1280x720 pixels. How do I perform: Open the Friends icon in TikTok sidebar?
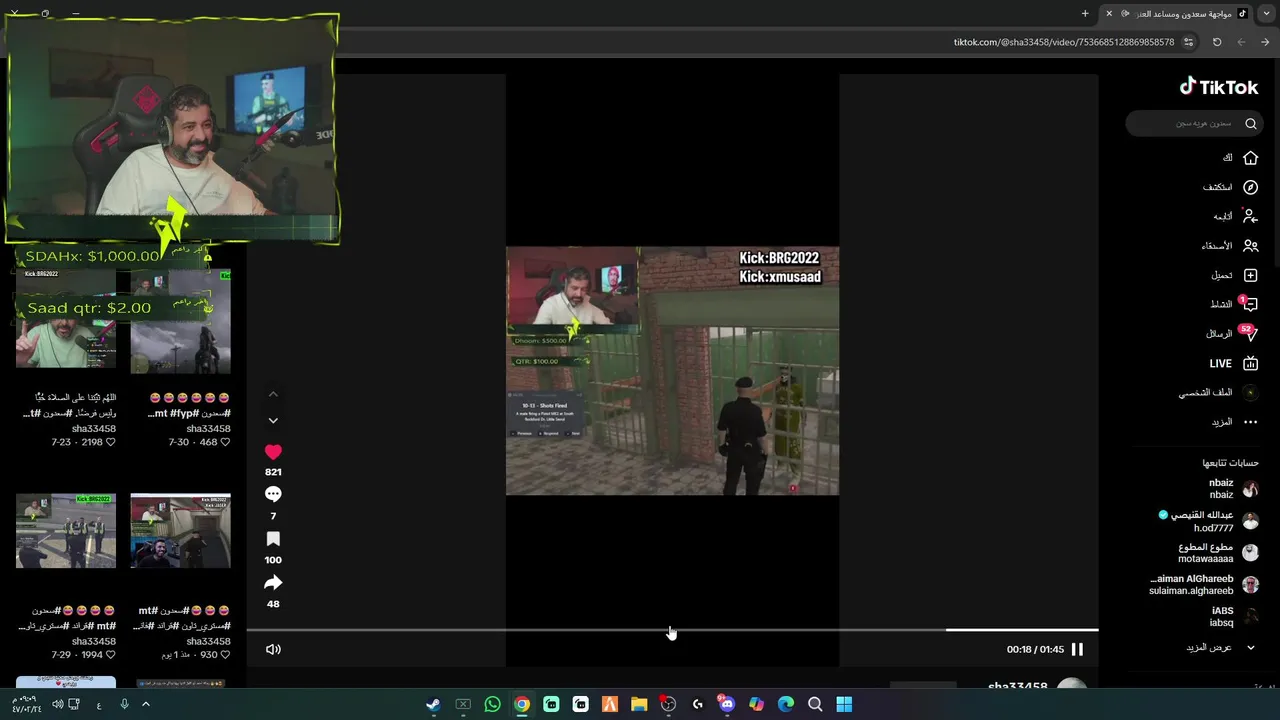click(1250, 245)
